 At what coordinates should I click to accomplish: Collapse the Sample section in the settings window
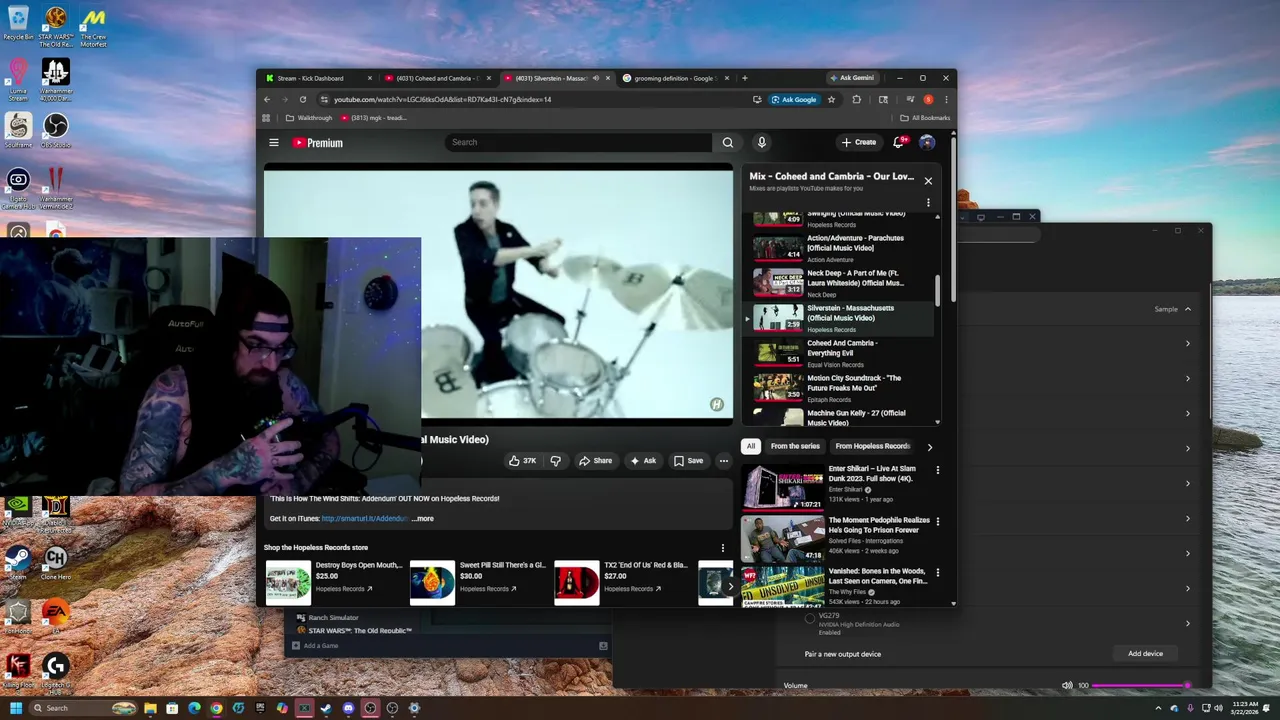(x=1188, y=309)
